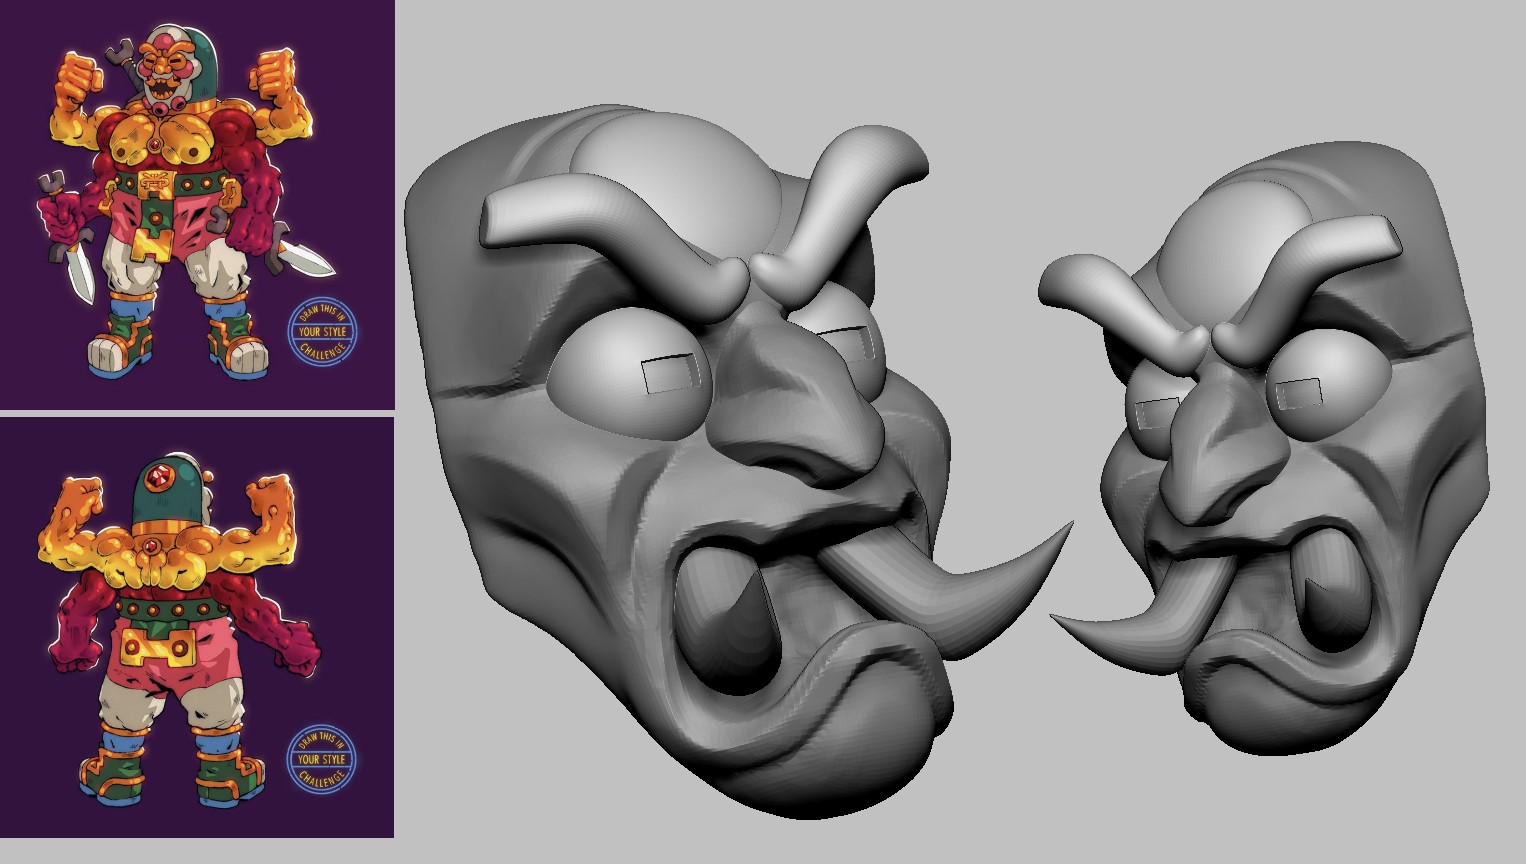
Task: Click the back-view character reference image
Action: pos(197,628)
